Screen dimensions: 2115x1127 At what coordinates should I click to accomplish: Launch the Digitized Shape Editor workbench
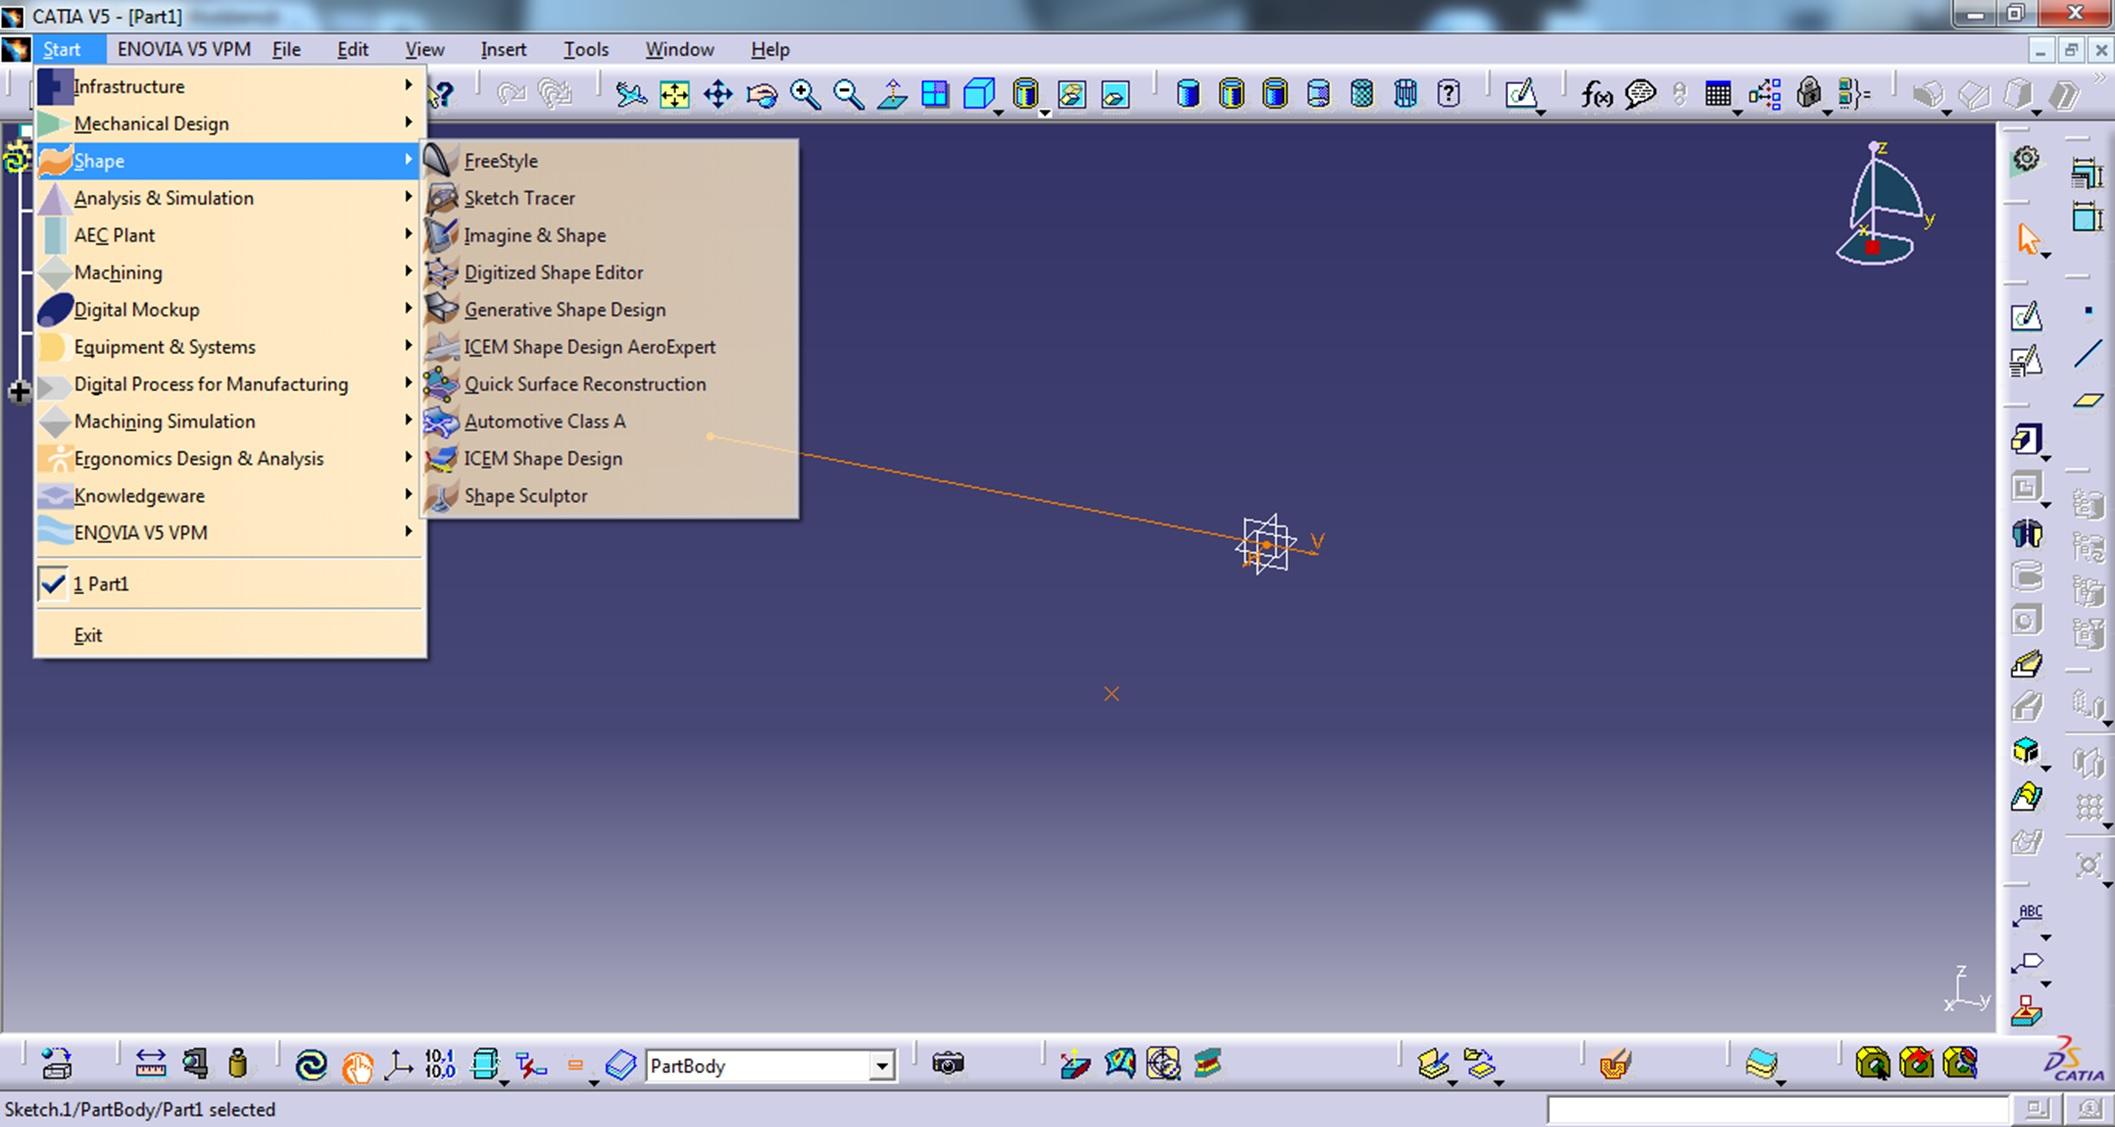point(609,272)
